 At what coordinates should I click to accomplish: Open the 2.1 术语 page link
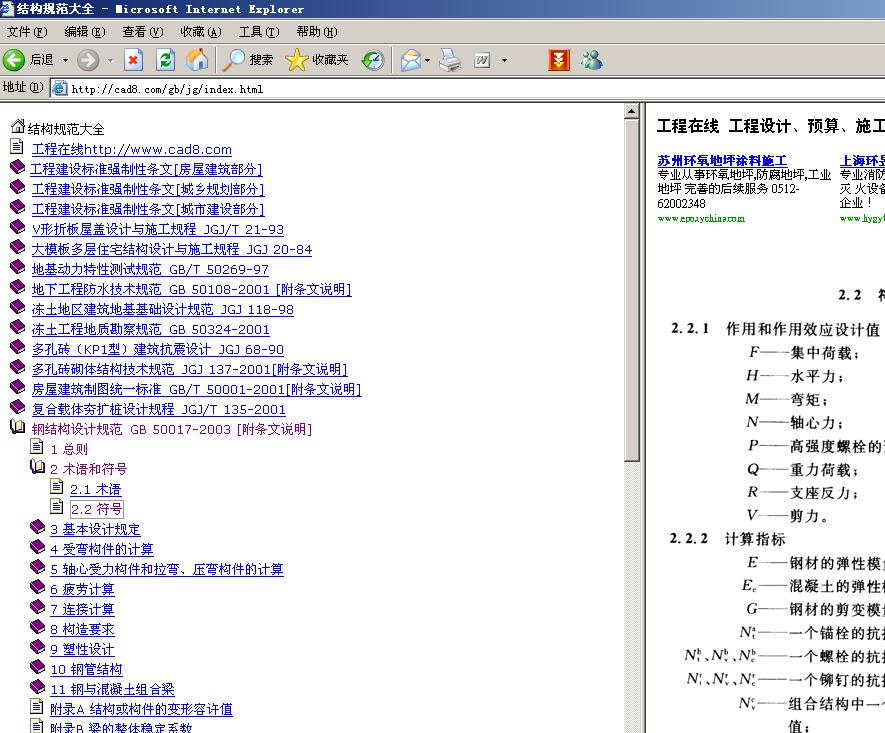pyautogui.click(x=95, y=489)
